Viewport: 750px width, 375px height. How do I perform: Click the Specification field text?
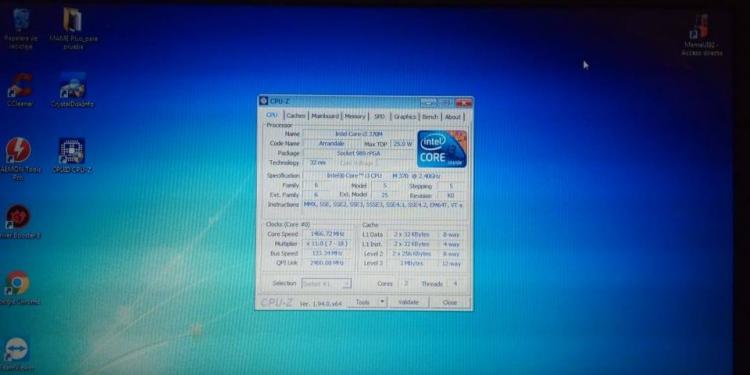pyautogui.click(x=384, y=176)
